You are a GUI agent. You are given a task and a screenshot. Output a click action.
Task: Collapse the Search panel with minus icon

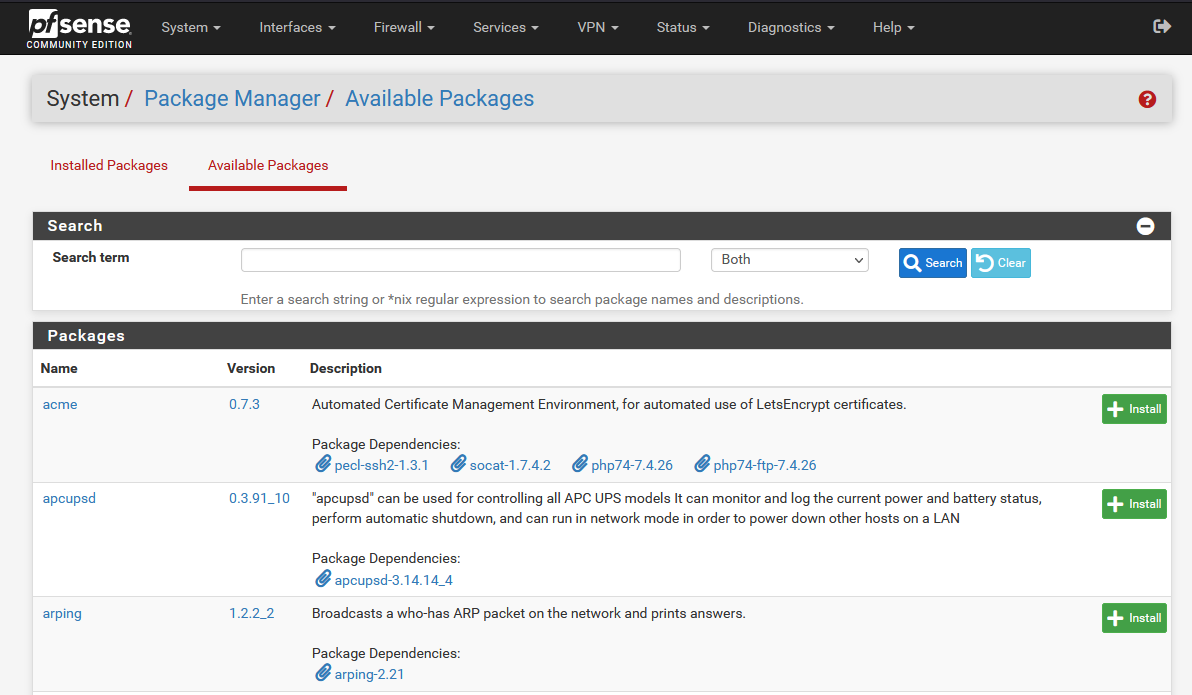1145,226
